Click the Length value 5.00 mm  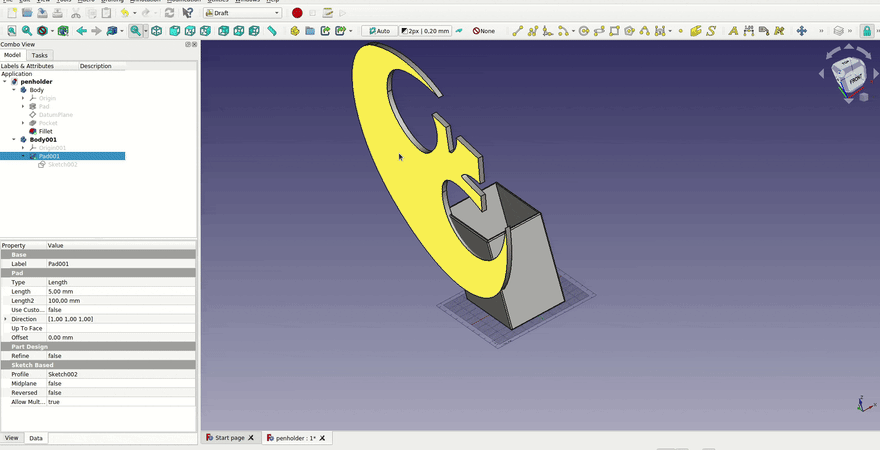tap(121, 292)
